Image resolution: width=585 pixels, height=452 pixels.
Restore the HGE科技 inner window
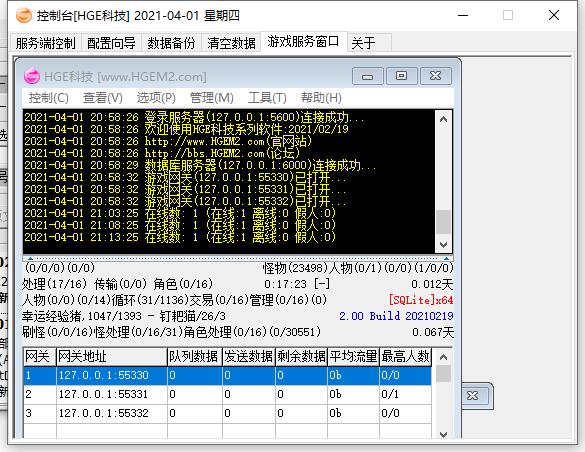401,76
